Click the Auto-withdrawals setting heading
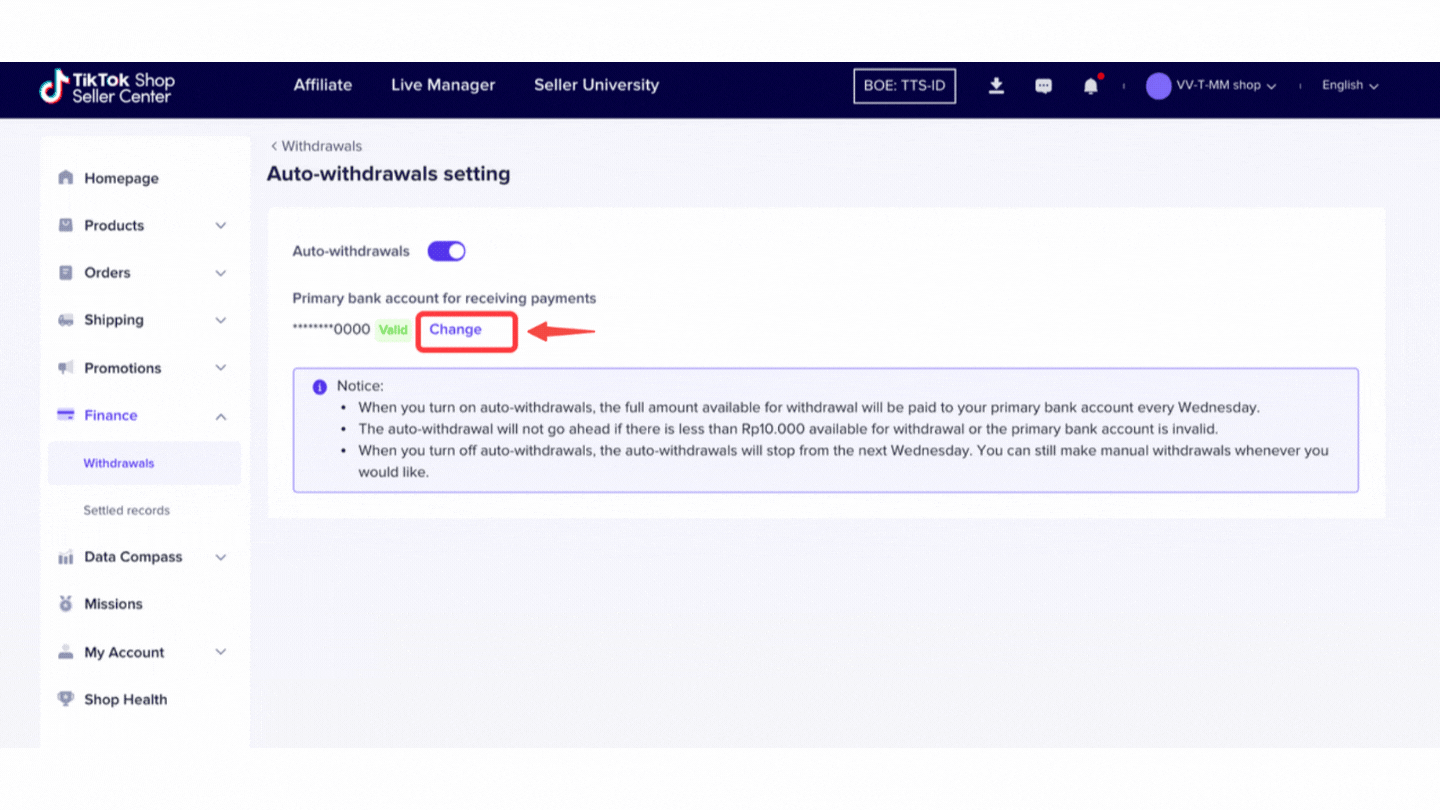1440x810 pixels. coord(388,174)
